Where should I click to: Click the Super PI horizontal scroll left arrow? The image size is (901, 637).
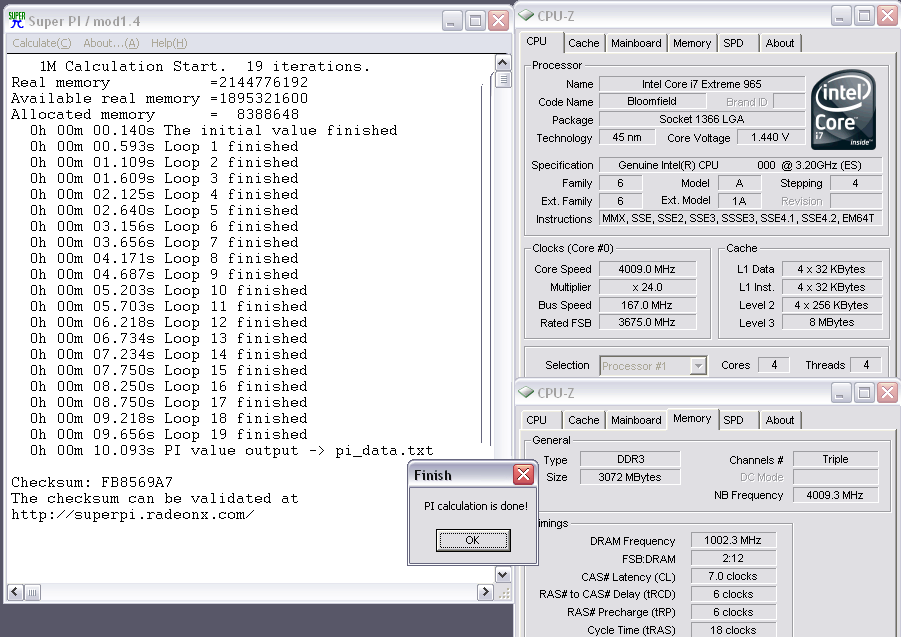[x=16, y=592]
